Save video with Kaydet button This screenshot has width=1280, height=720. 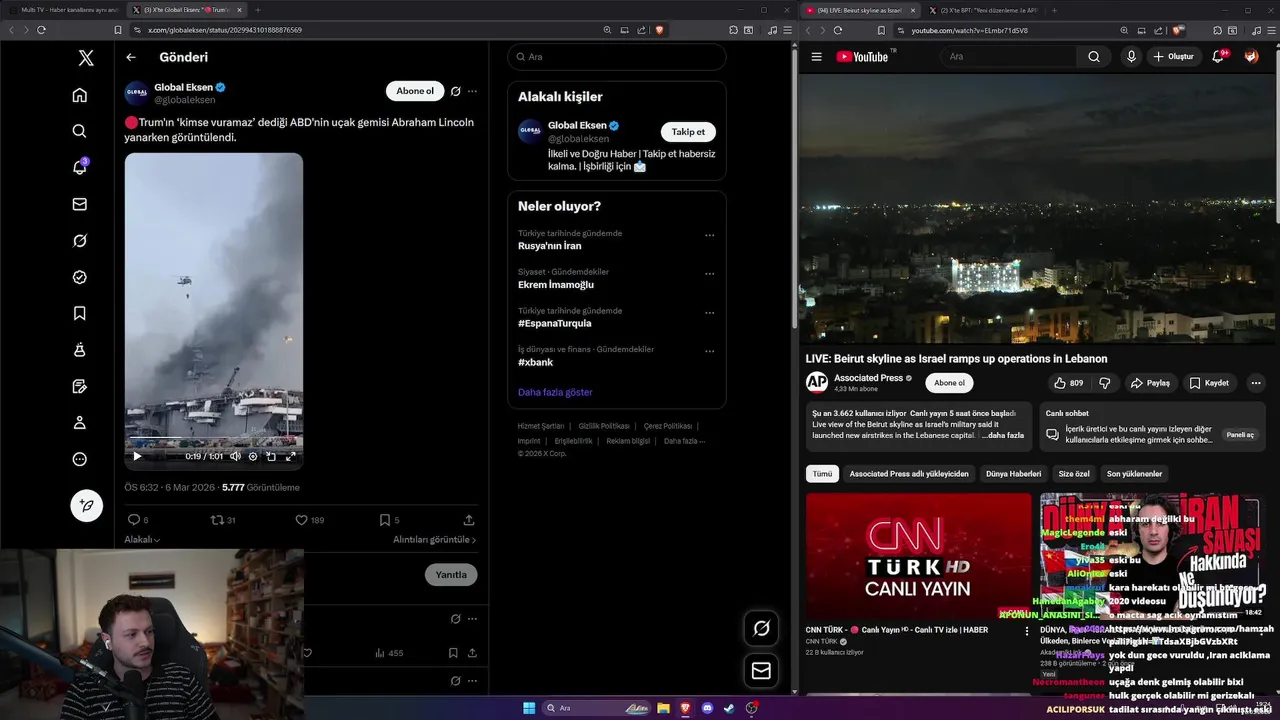[x=1209, y=383]
